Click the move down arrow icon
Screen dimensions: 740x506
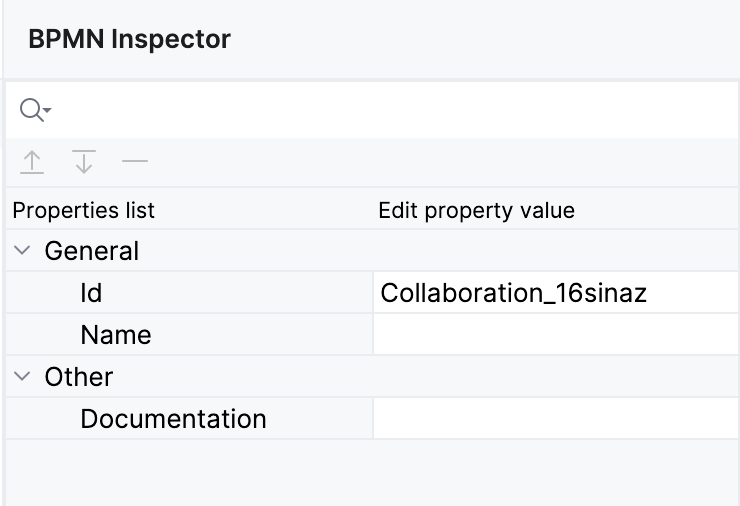click(x=83, y=162)
